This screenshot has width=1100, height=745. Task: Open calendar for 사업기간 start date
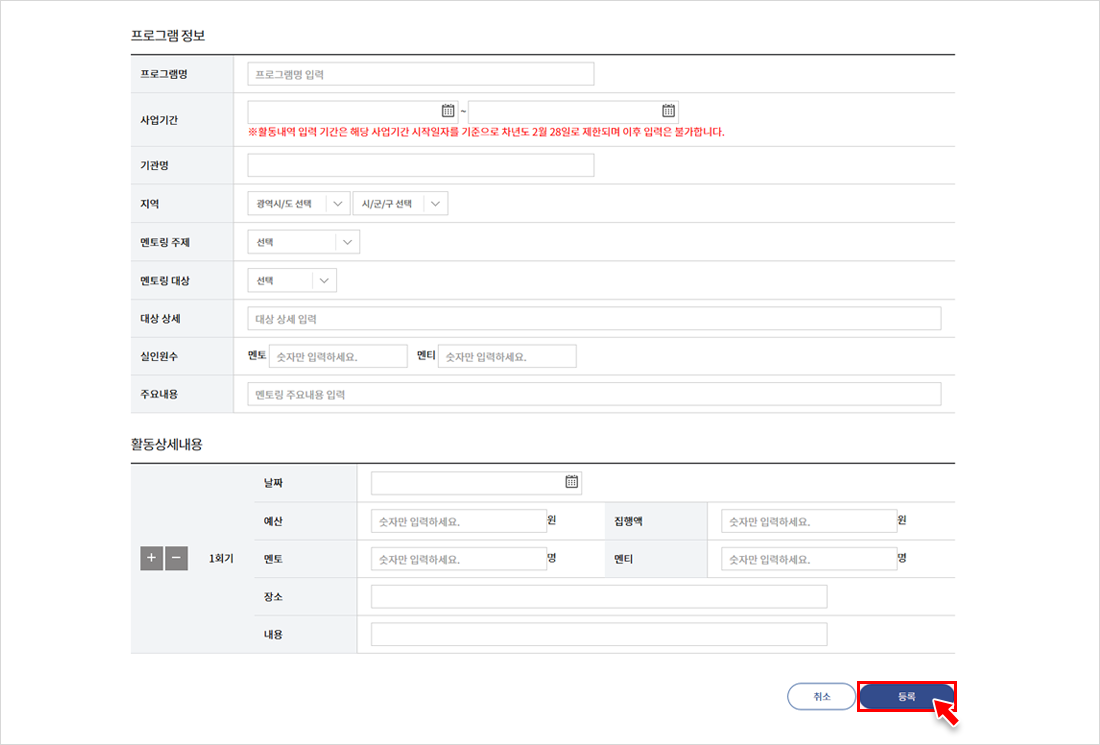pos(448,111)
